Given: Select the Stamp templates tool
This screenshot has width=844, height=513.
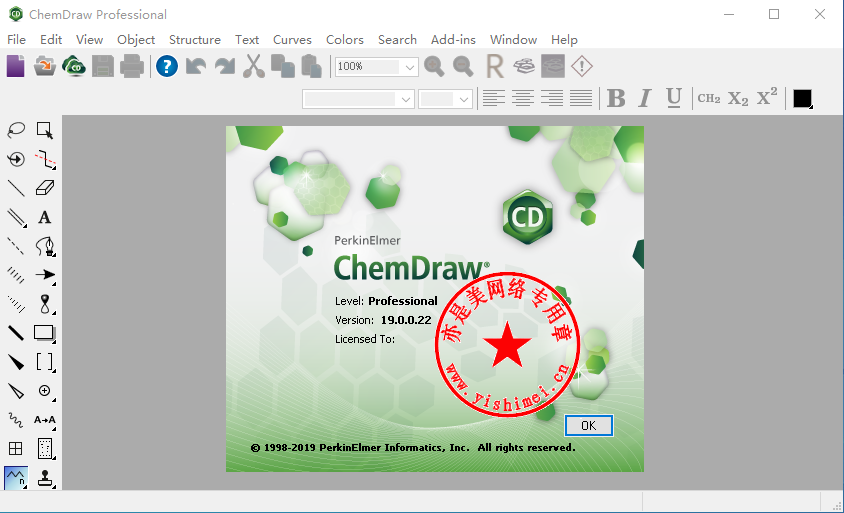Looking at the screenshot, I should pos(45,478).
